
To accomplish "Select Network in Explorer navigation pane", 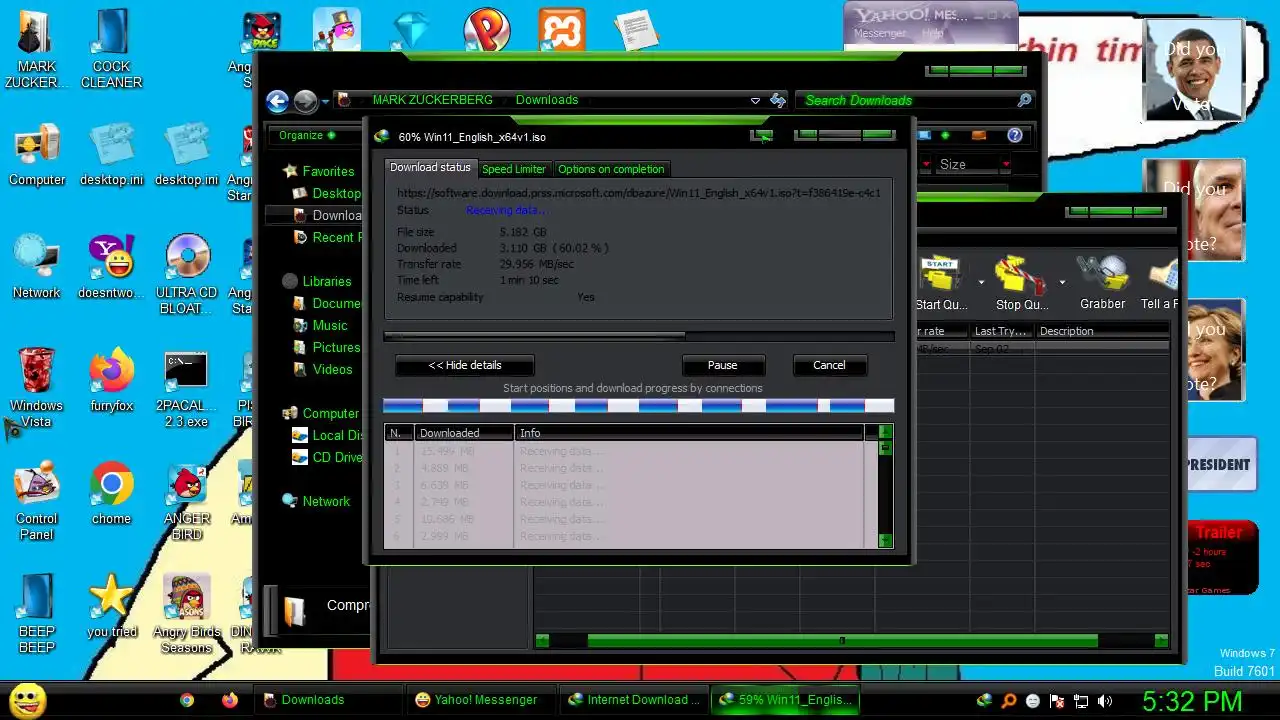I will pos(326,501).
